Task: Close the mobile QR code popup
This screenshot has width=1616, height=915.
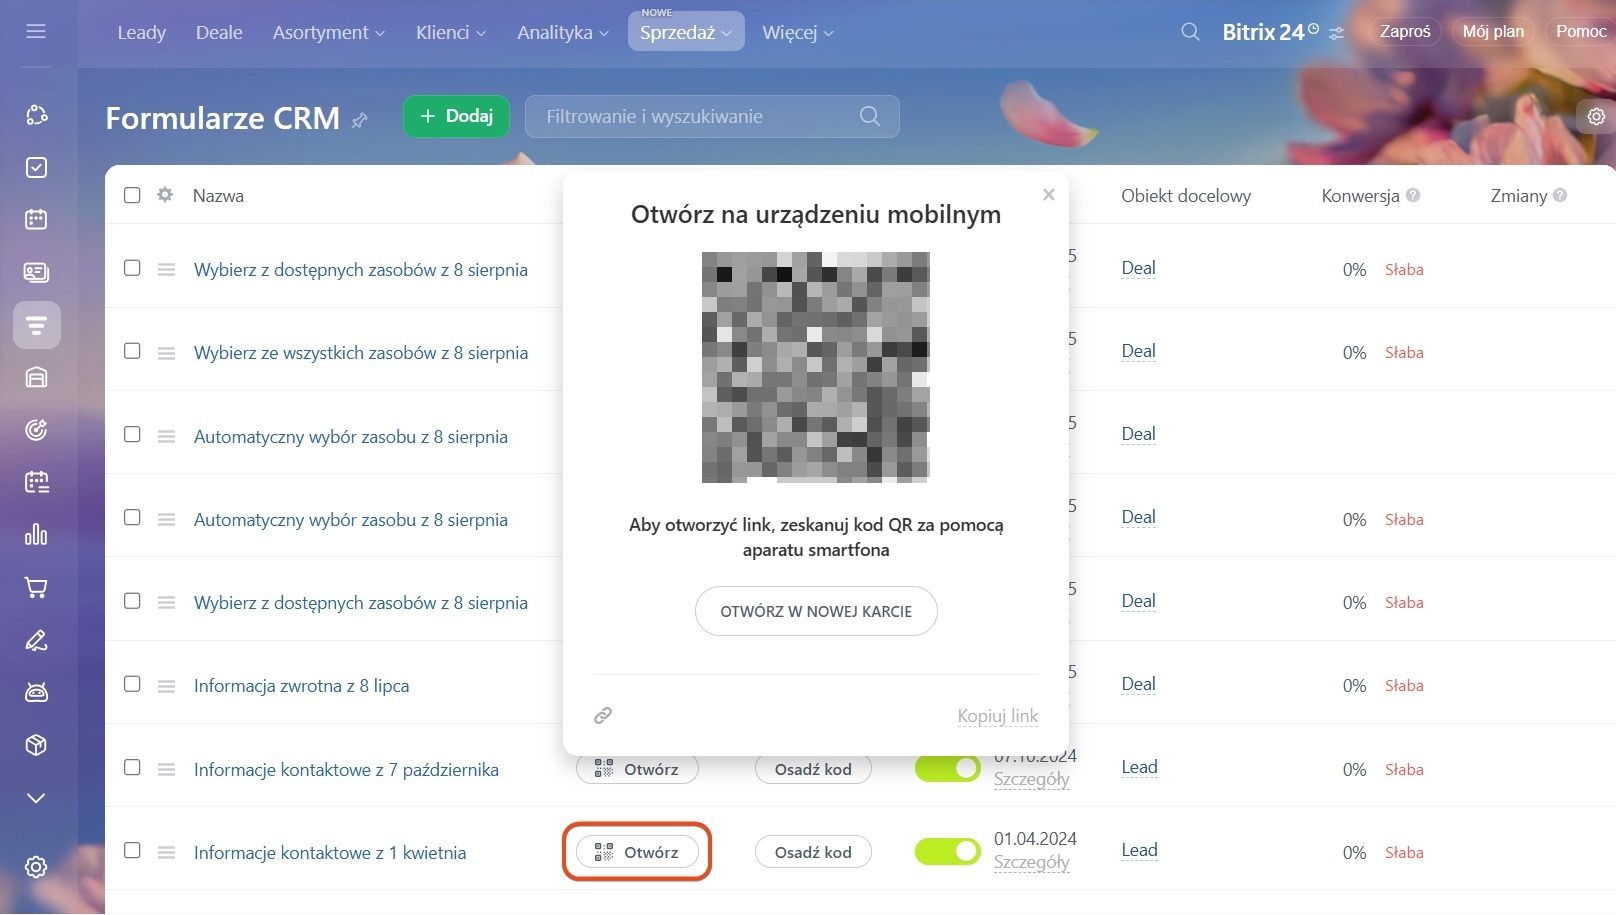Action: 1049,195
